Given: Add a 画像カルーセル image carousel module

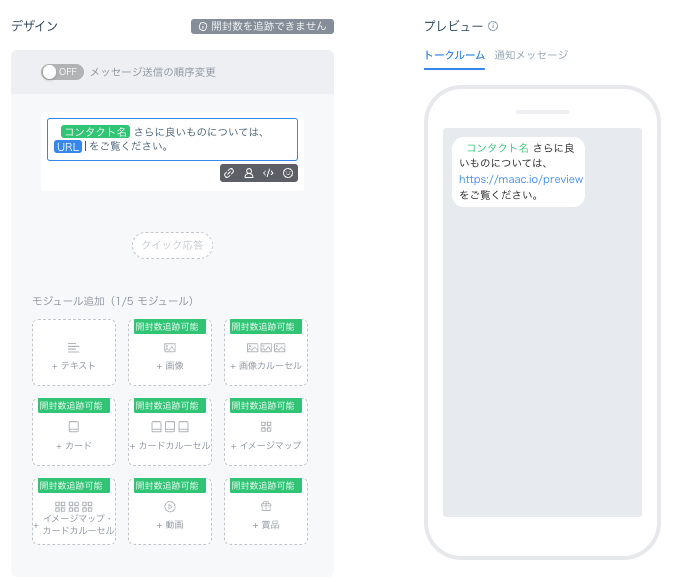Looking at the screenshot, I should coord(266,353).
